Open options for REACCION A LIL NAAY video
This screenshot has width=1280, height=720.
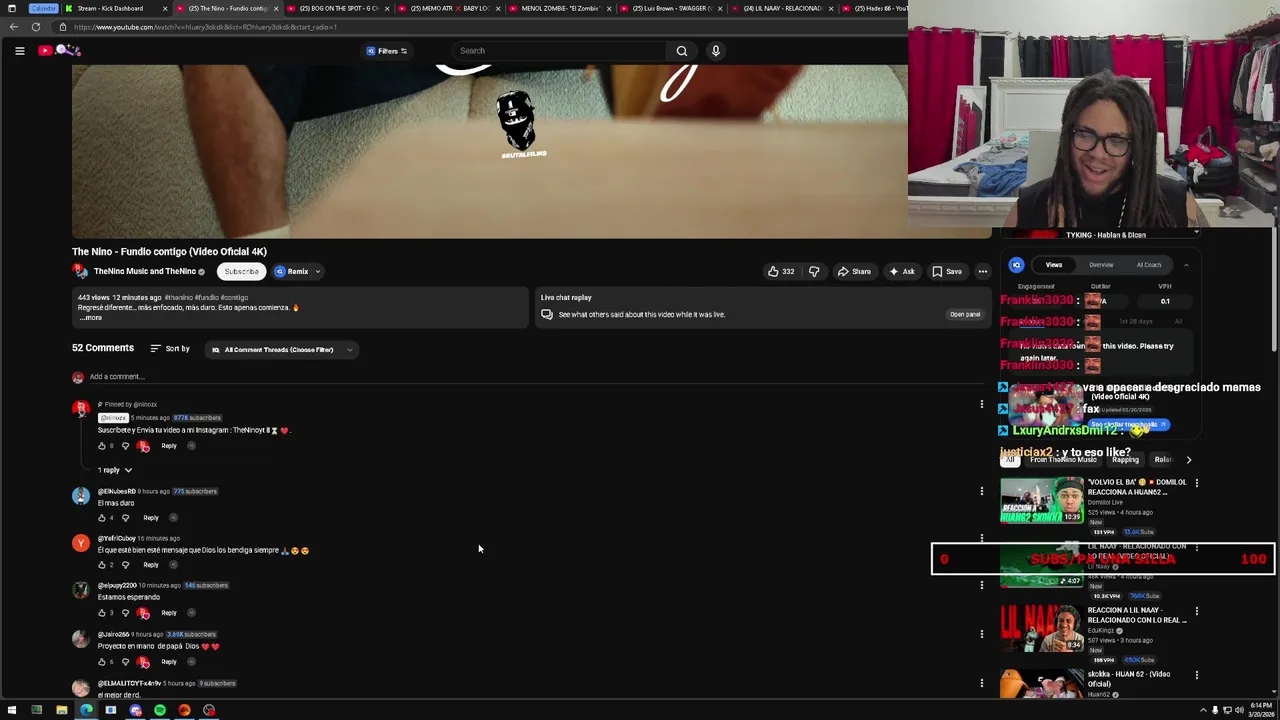(x=1196, y=611)
